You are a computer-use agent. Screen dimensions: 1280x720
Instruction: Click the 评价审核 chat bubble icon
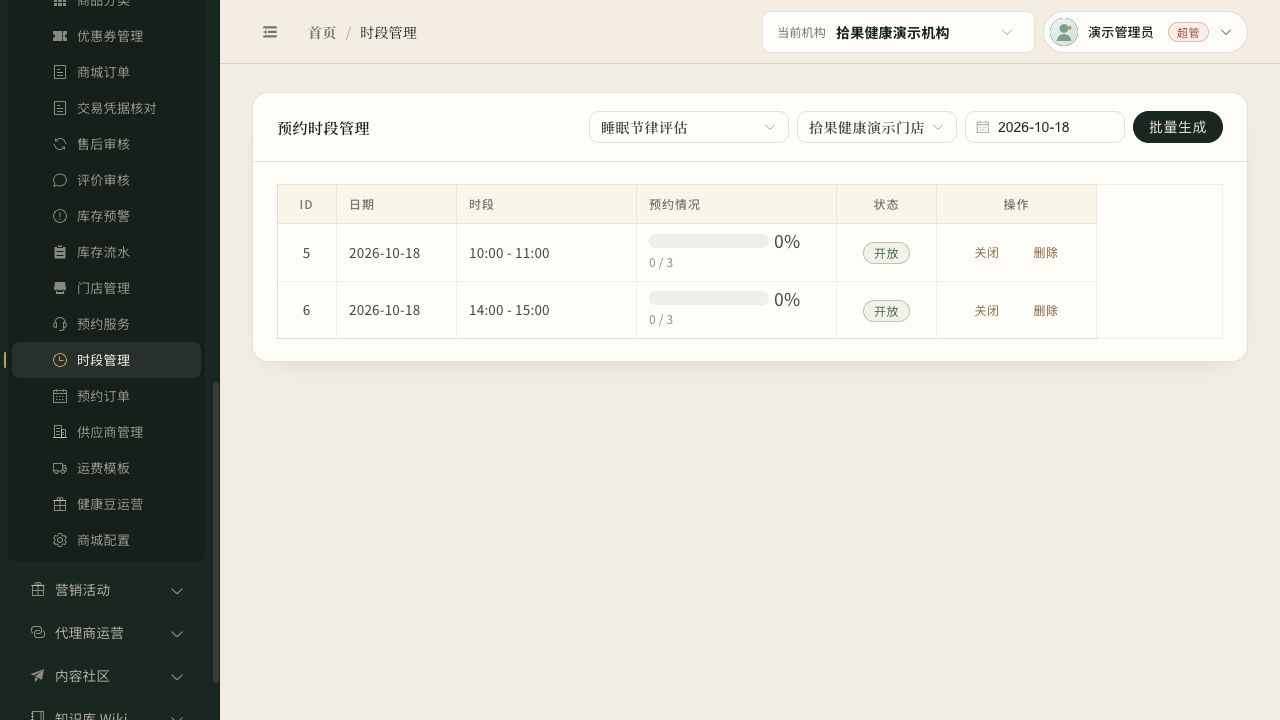click(x=60, y=180)
